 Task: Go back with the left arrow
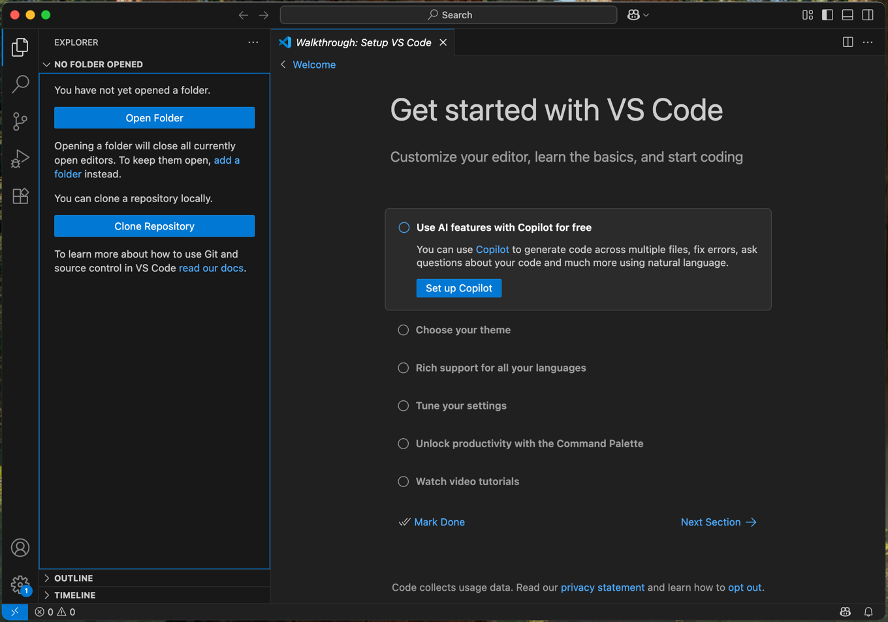pos(244,15)
